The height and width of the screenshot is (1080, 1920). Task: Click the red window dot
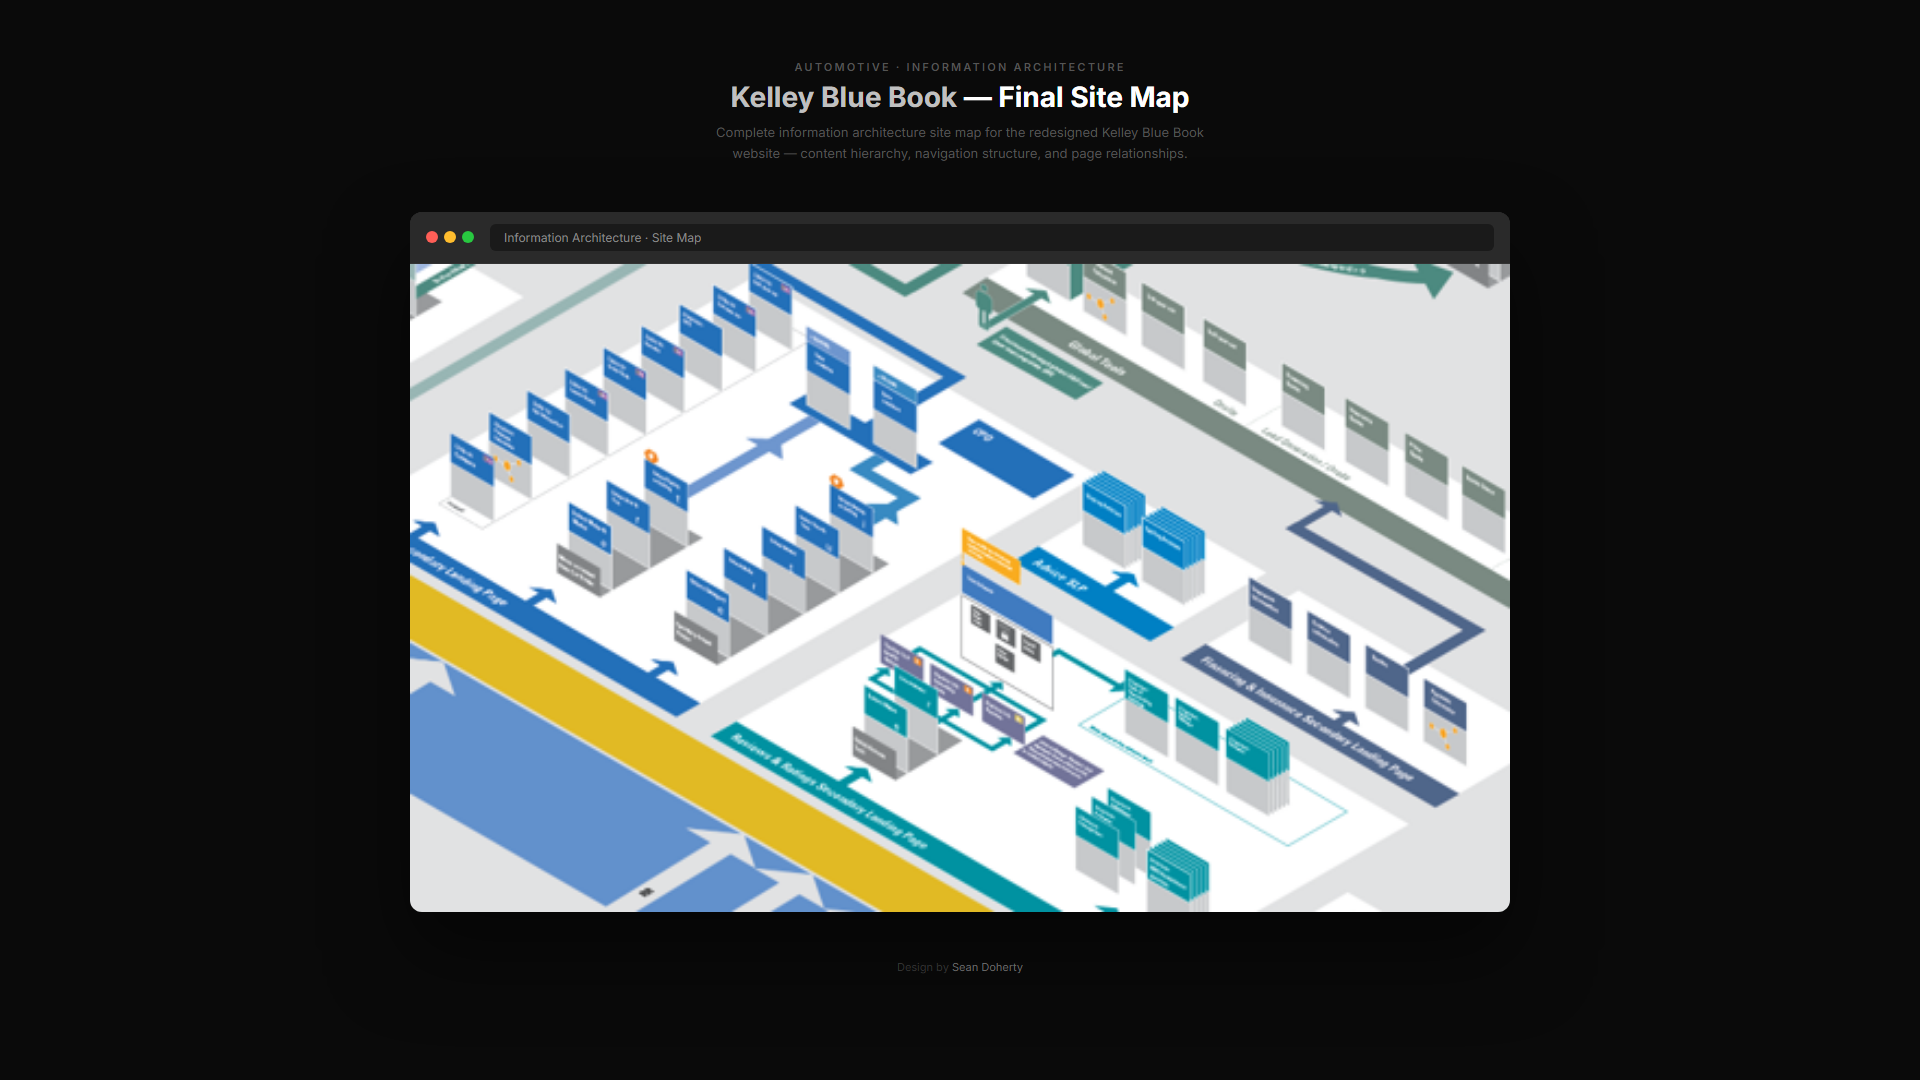pyautogui.click(x=432, y=238)
